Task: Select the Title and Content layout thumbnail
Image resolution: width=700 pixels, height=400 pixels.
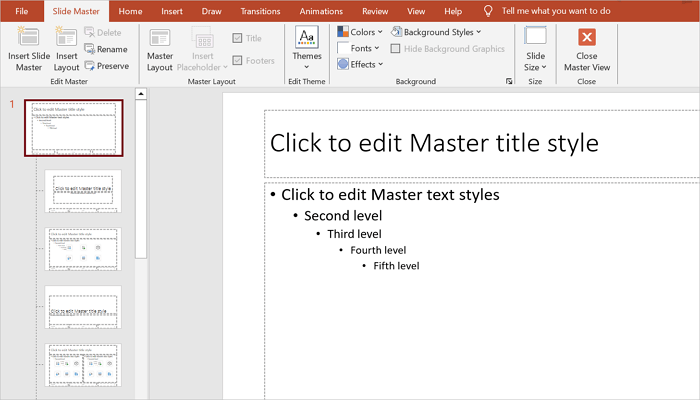Action: click(83, 249)
